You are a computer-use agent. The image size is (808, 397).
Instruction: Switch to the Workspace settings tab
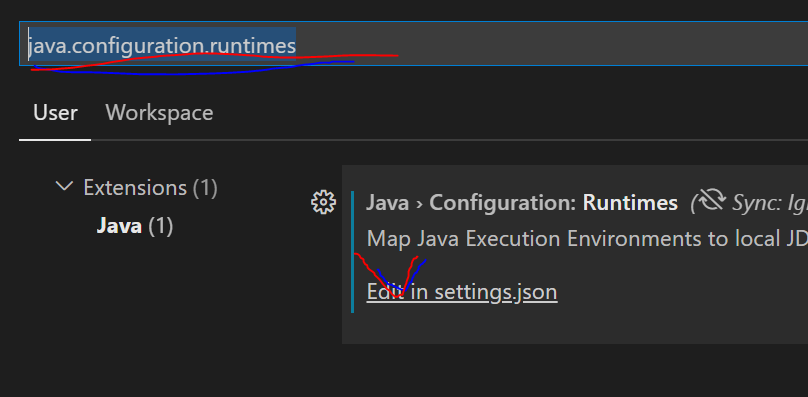159,112
